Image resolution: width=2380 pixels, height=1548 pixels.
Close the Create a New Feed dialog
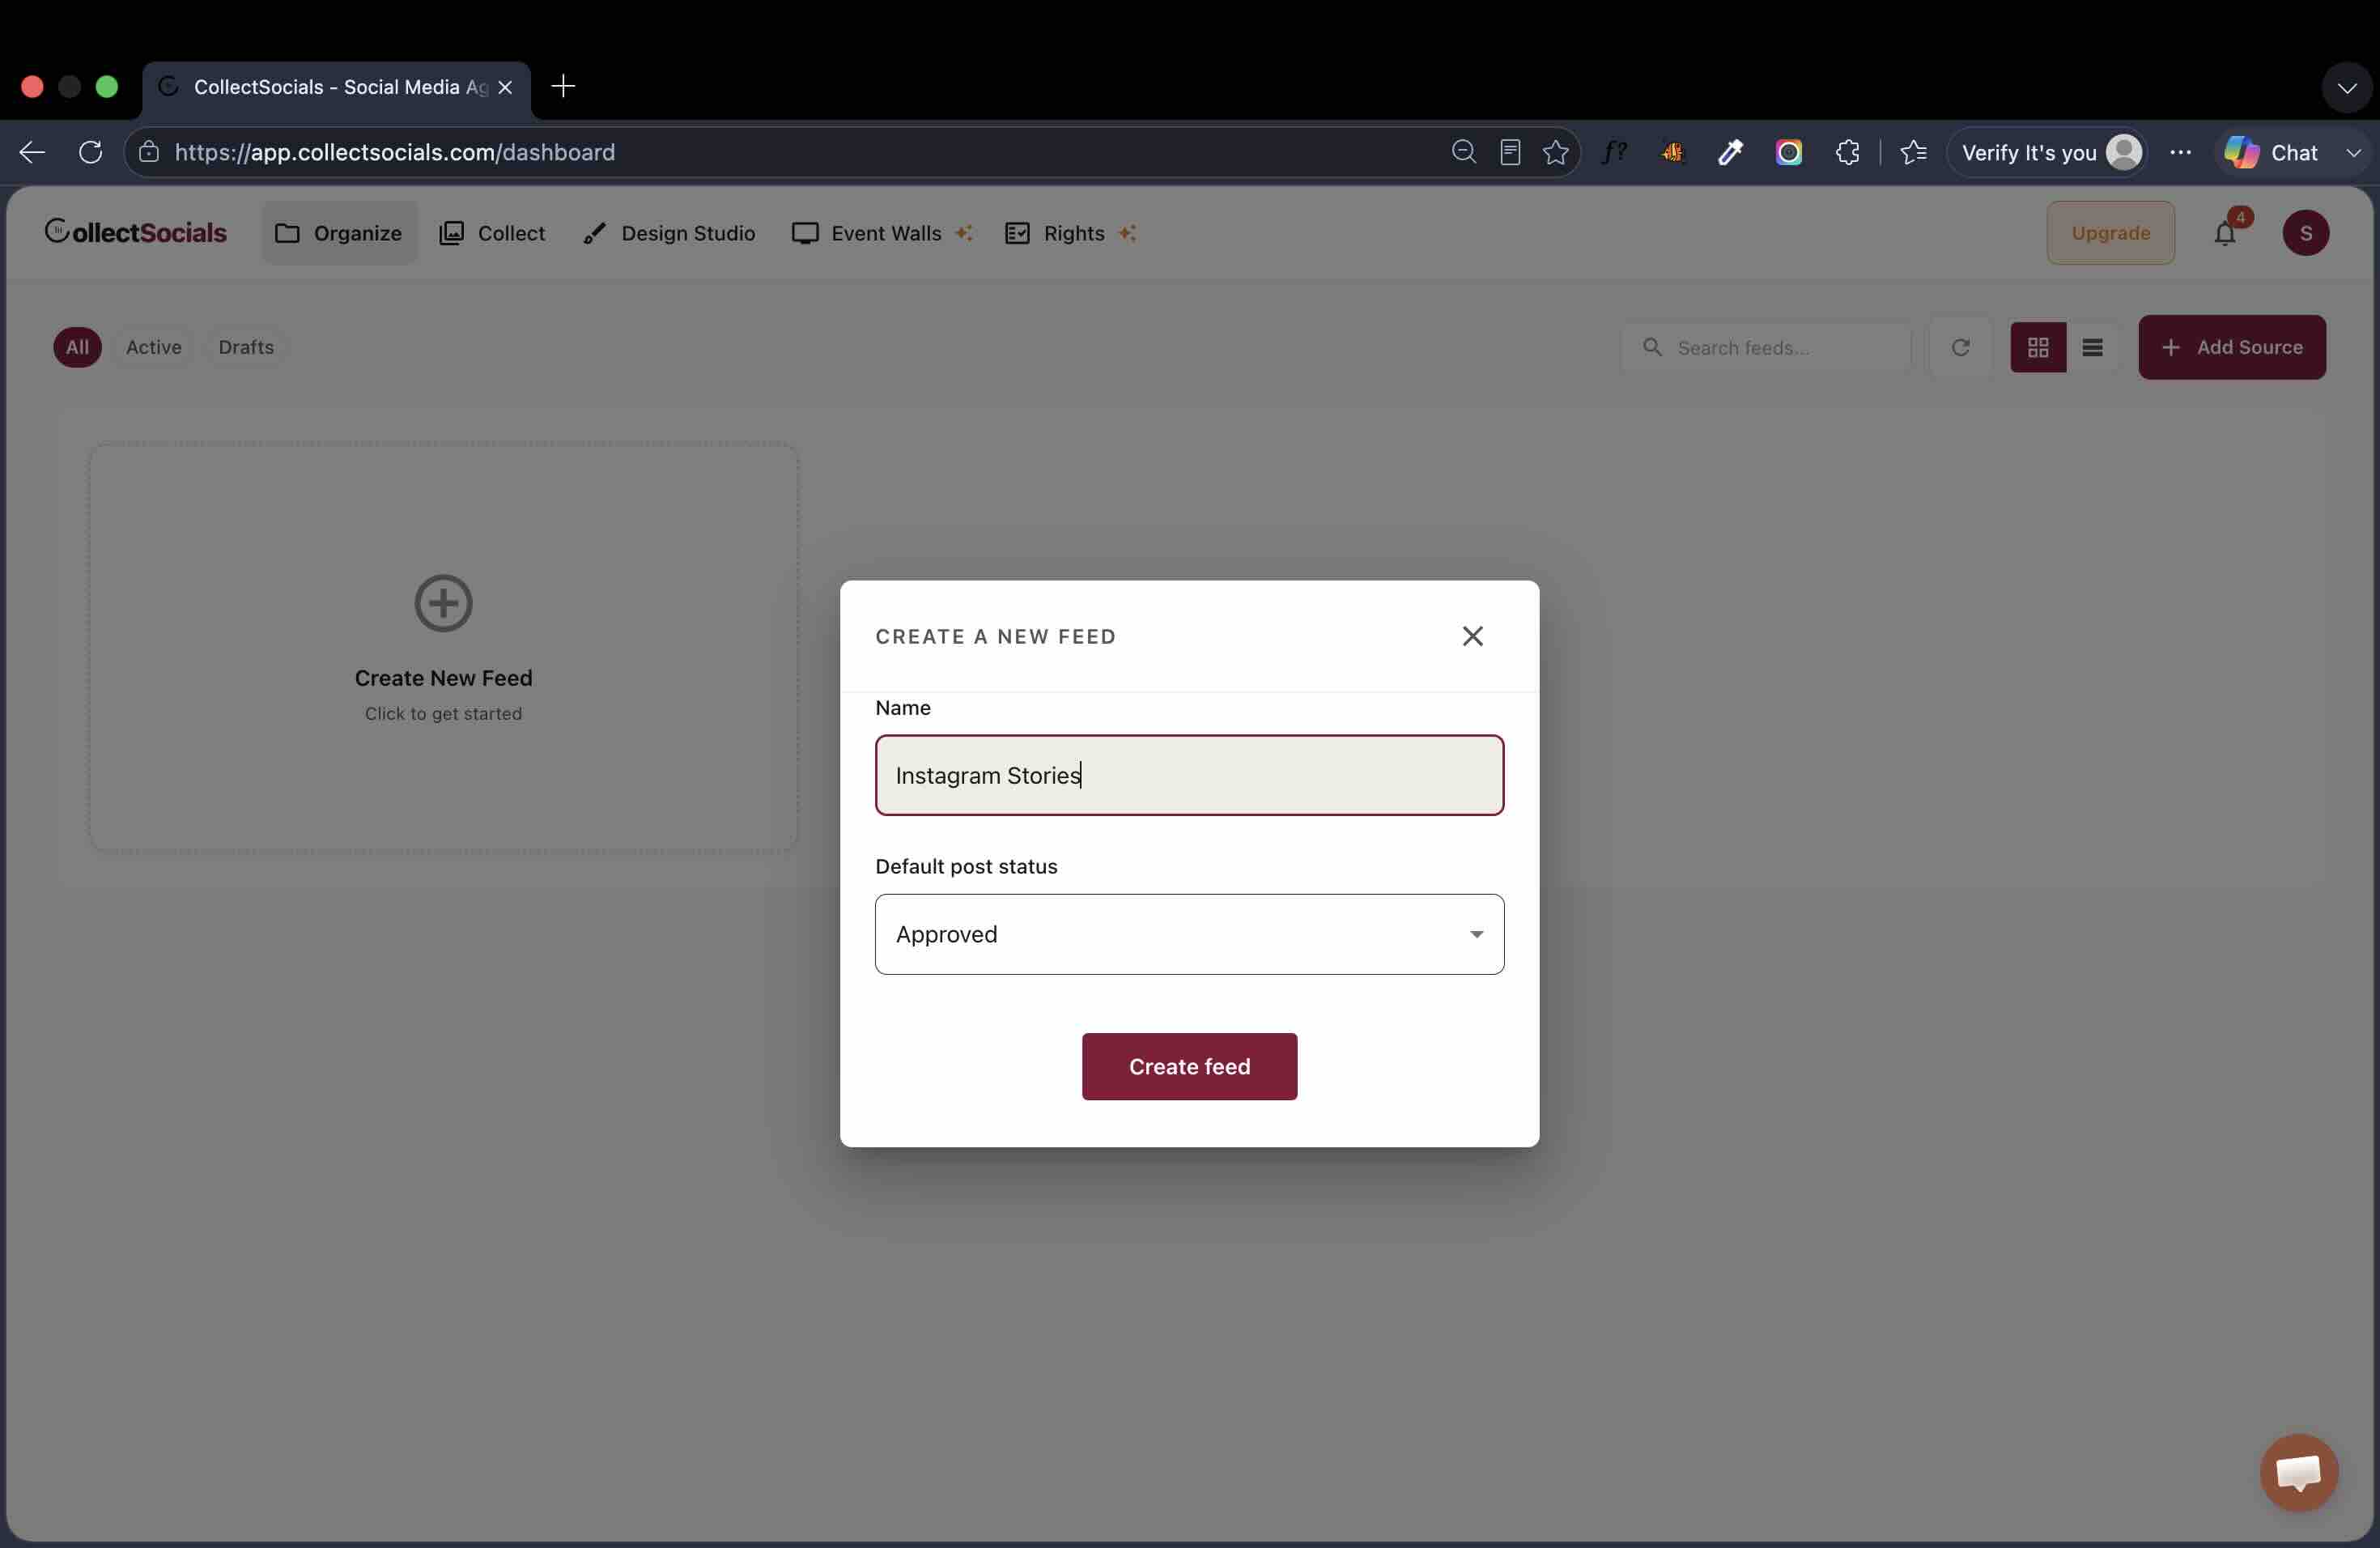(1472, 636)
